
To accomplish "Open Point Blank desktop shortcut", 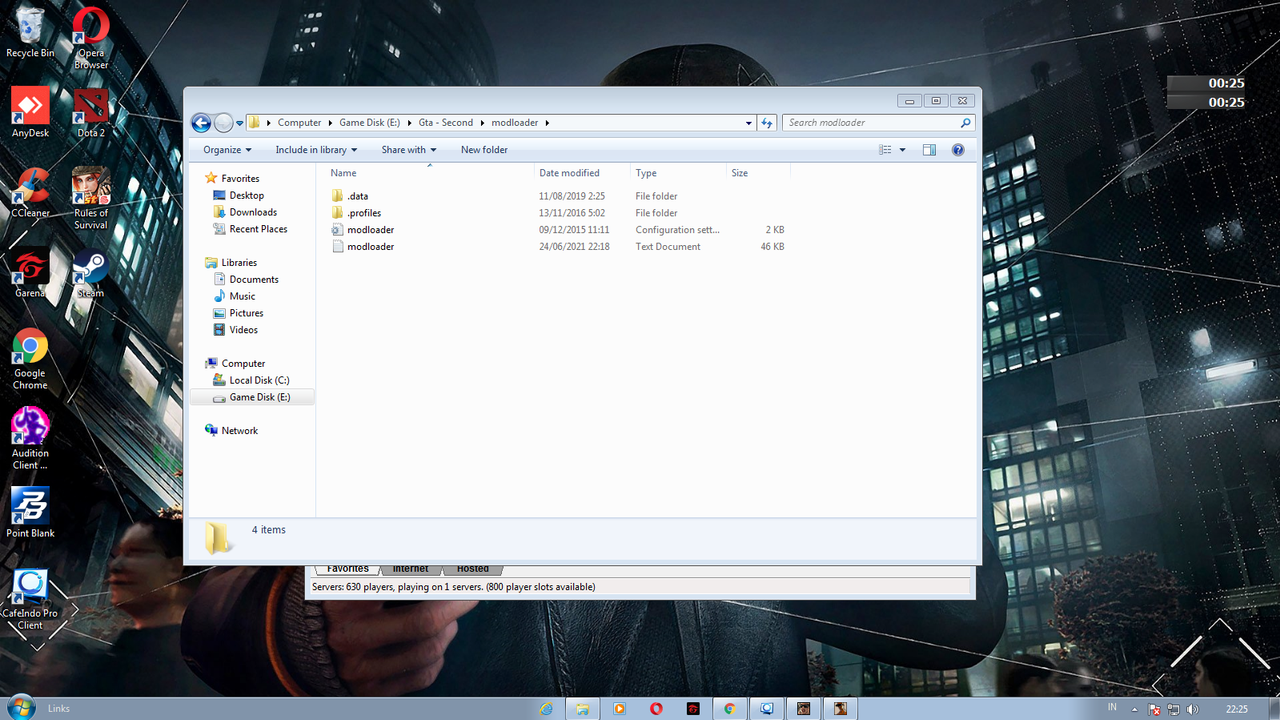I will [x=30, y=512].
